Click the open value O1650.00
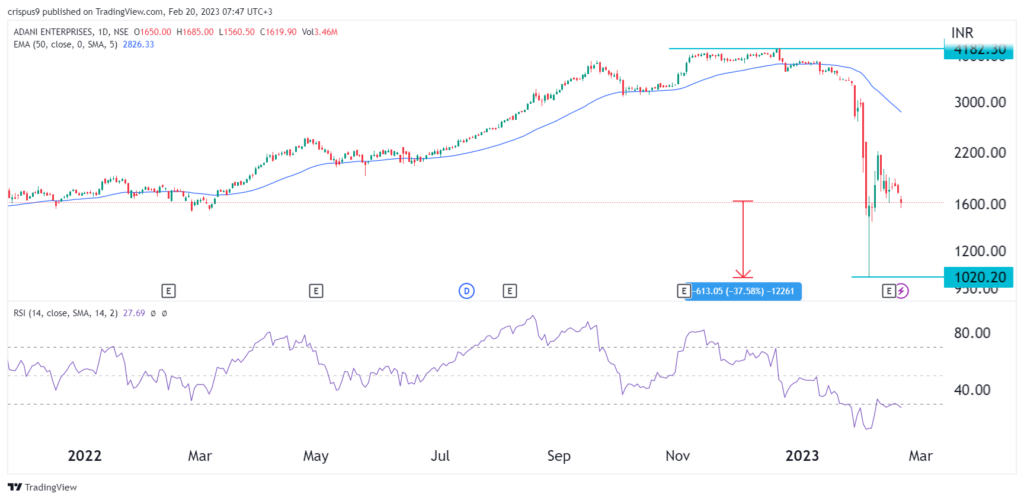Screen dimensions: 1024x500 153,31
